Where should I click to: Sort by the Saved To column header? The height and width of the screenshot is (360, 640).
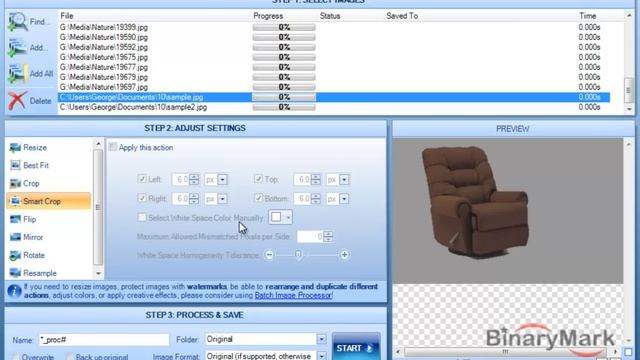[402, 16]
